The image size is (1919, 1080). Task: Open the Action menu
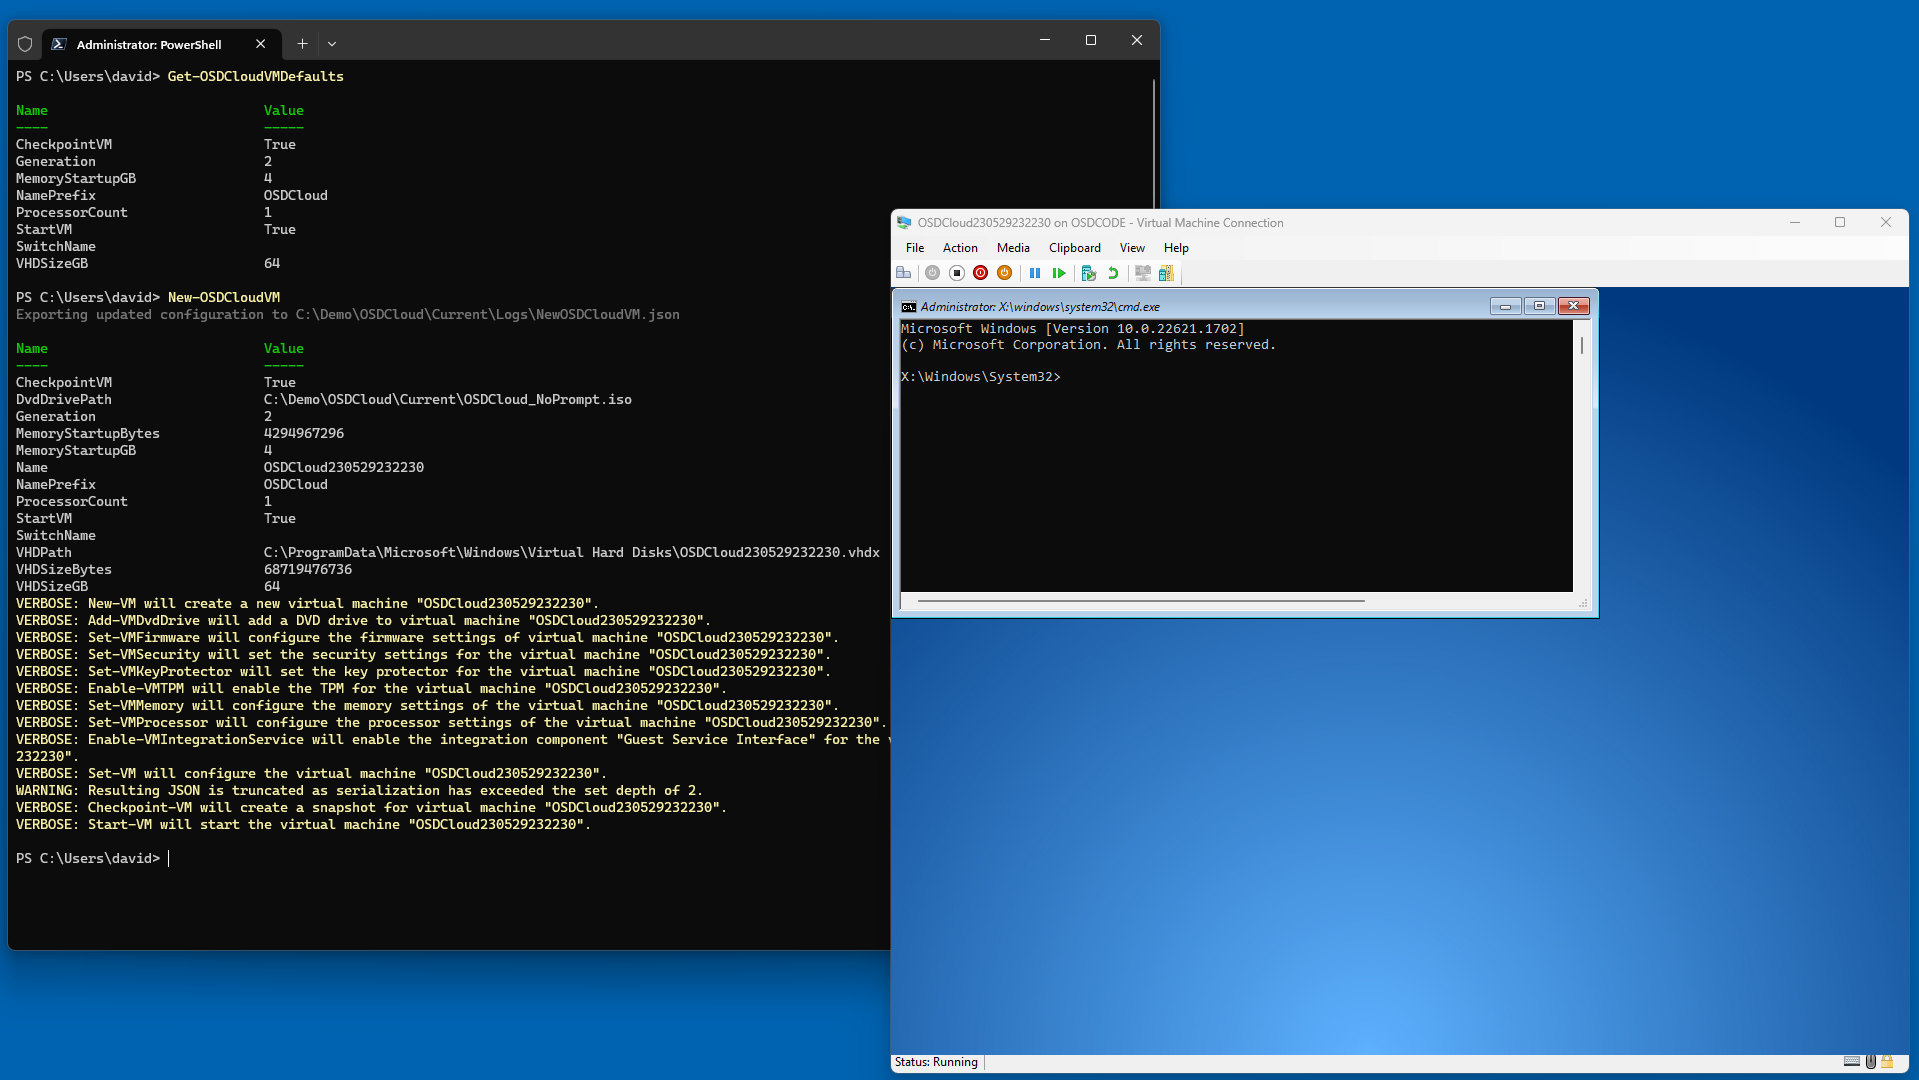(959, 248)
